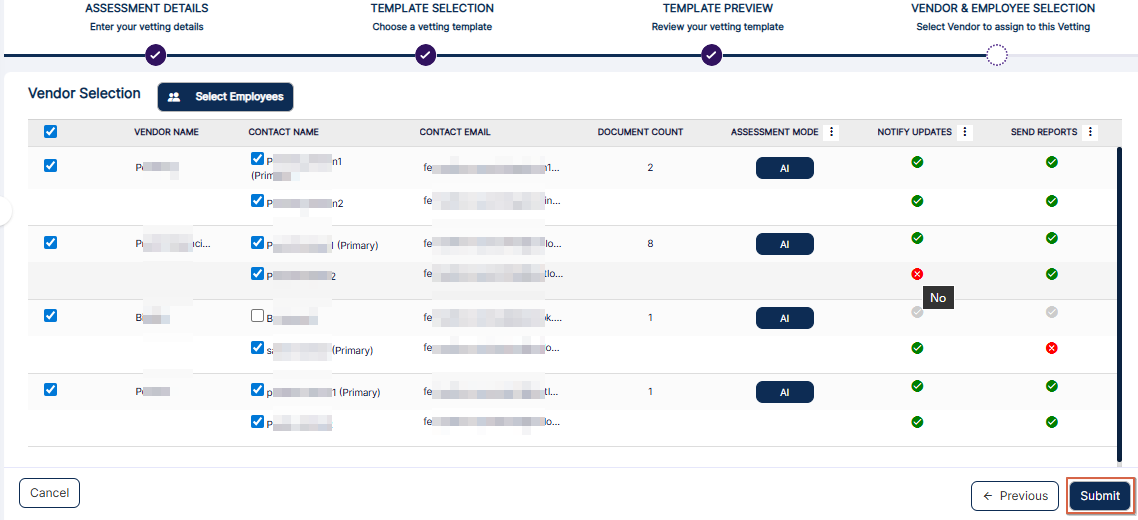Click the red cross icon under Send Reports
The image size is (1138, 520).
click(x=1051, y=348)
